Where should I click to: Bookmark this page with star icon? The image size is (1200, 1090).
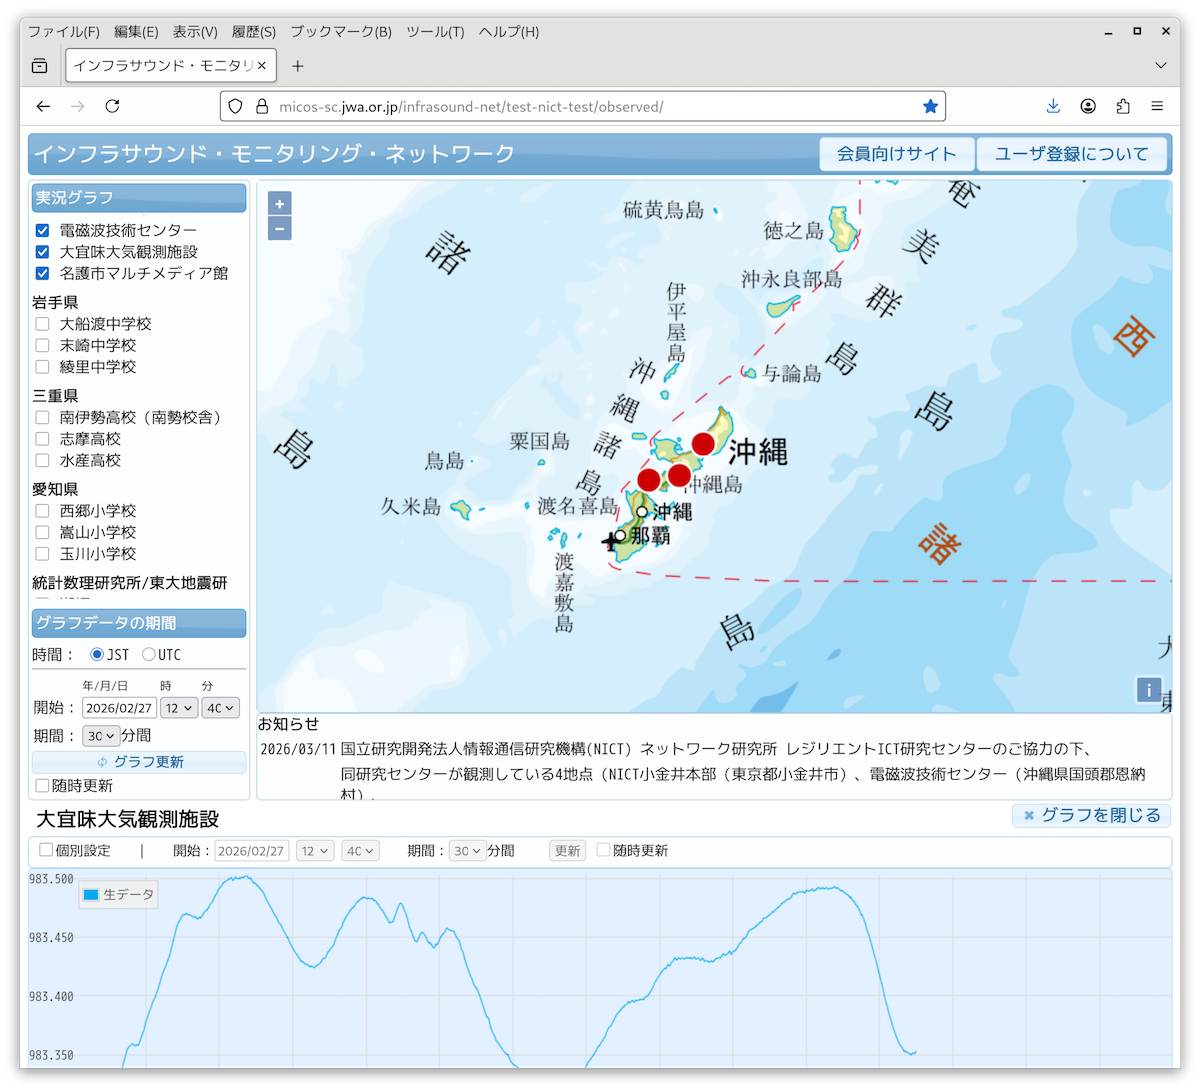point(930,106)
